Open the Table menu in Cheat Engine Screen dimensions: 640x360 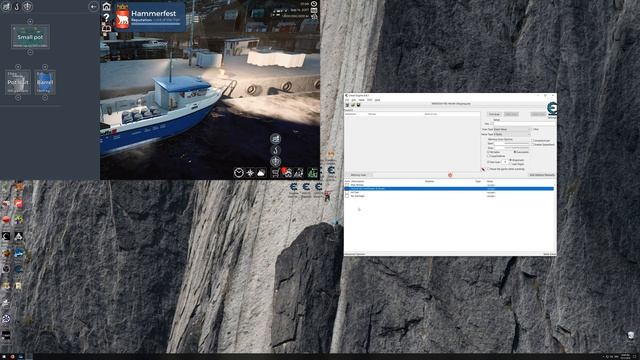coord(361,100)
